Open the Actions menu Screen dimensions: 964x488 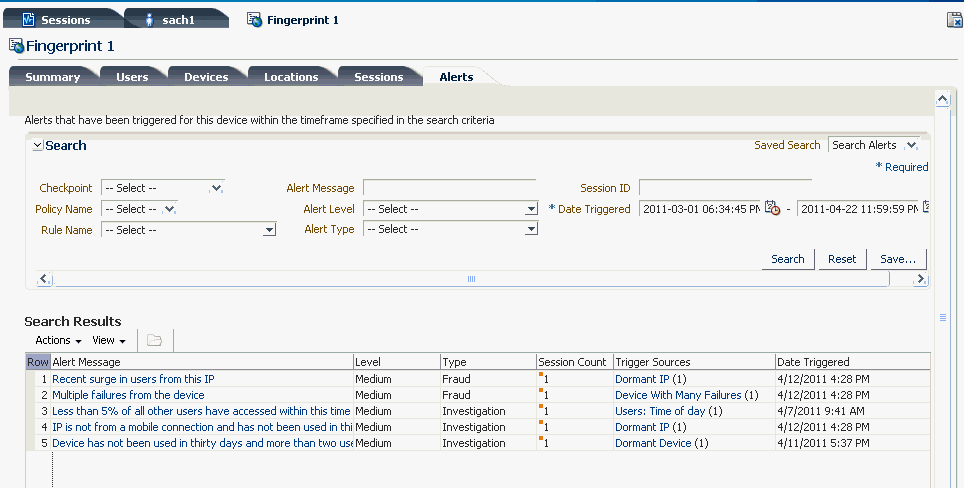58,340
